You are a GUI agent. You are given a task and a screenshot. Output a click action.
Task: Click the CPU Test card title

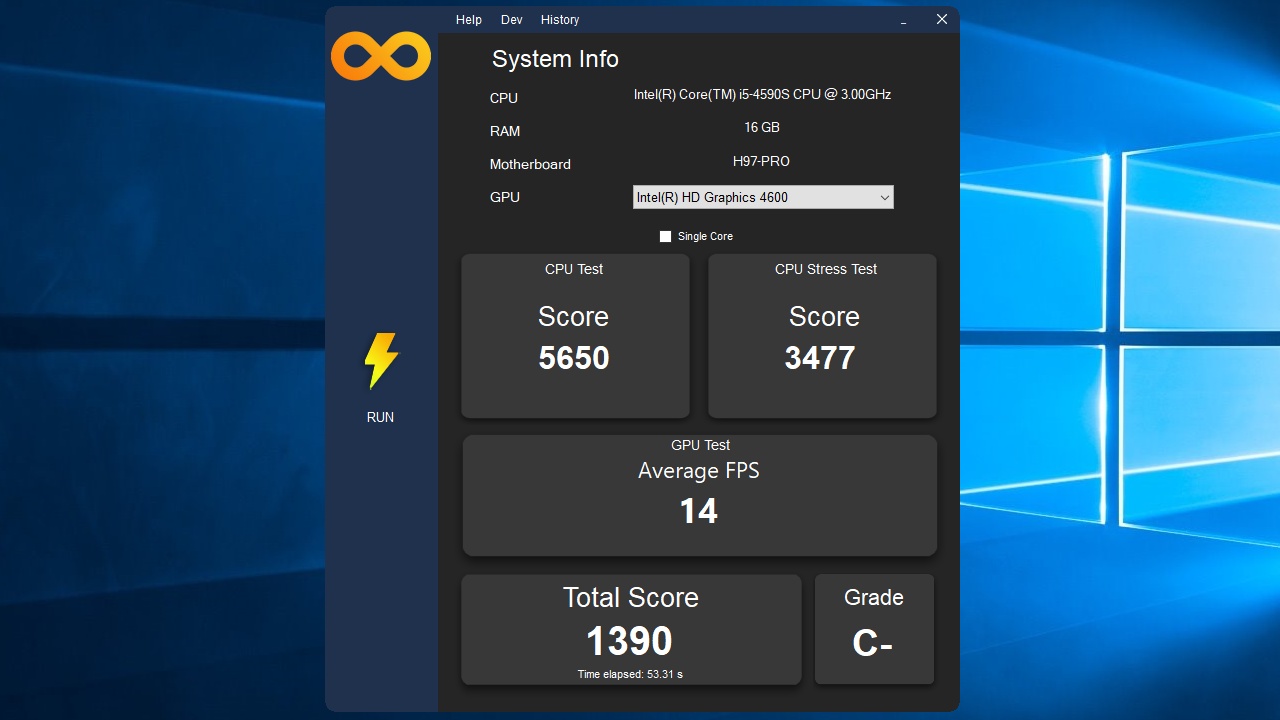point(574,269)
